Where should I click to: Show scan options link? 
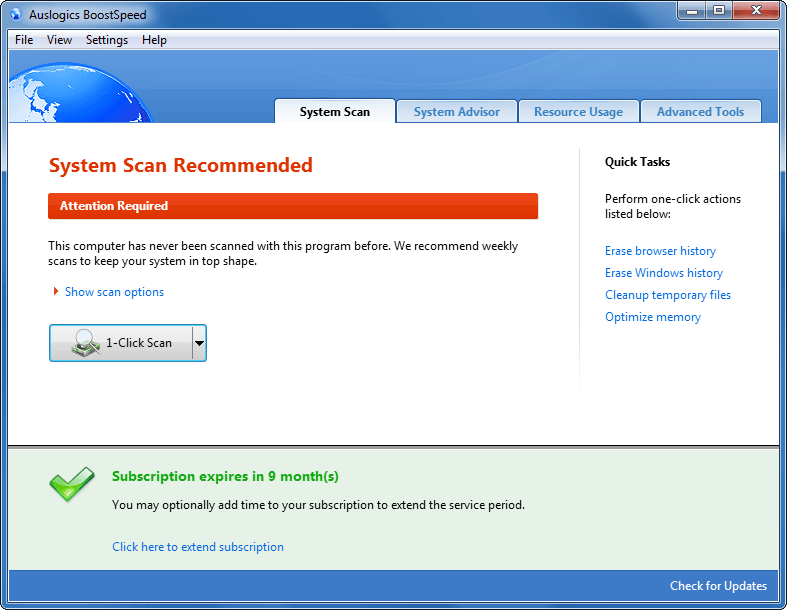point(114,292)
